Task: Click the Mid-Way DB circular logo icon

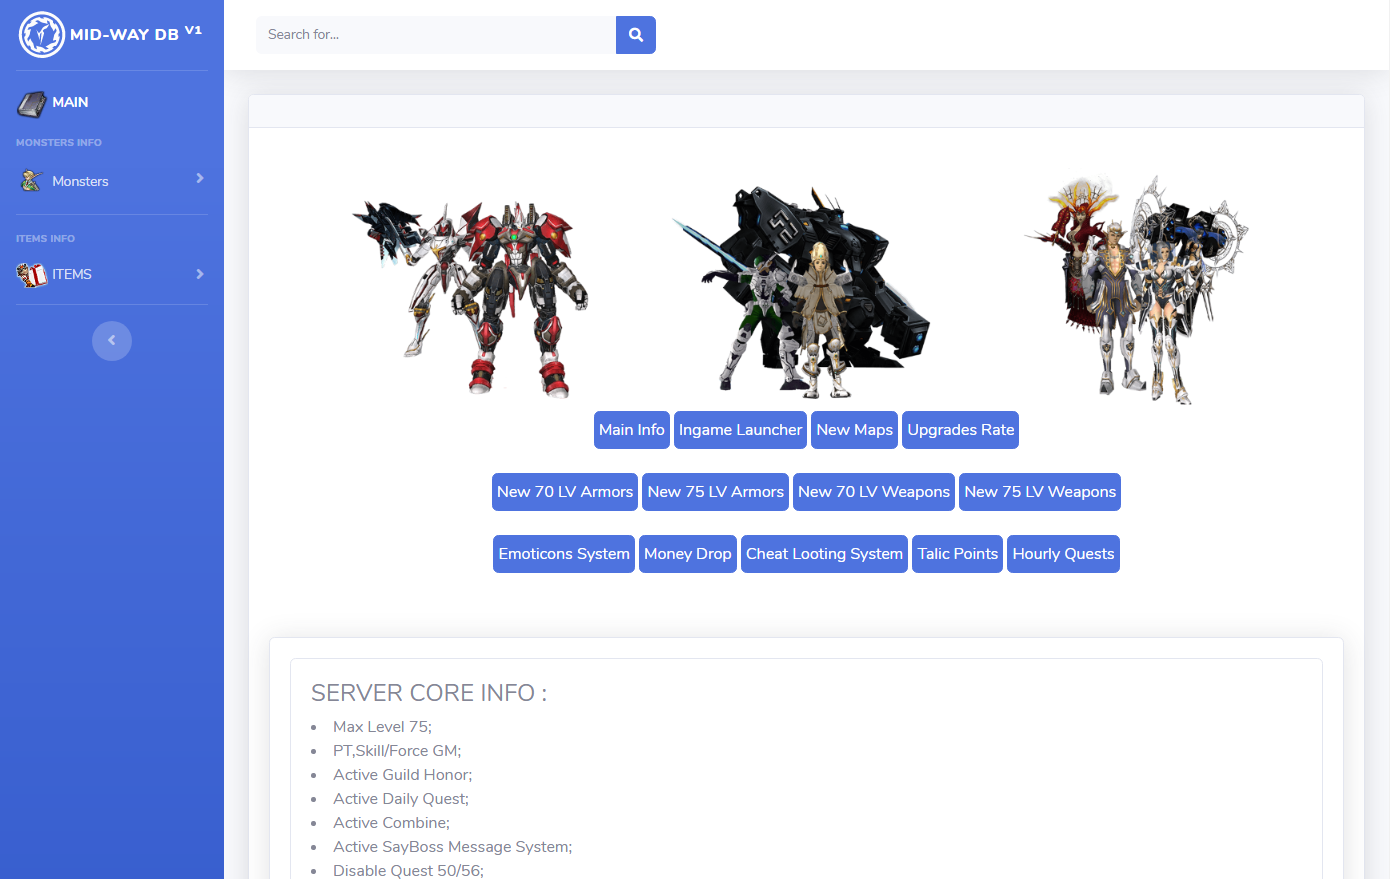Action: [x=42, y=35]
